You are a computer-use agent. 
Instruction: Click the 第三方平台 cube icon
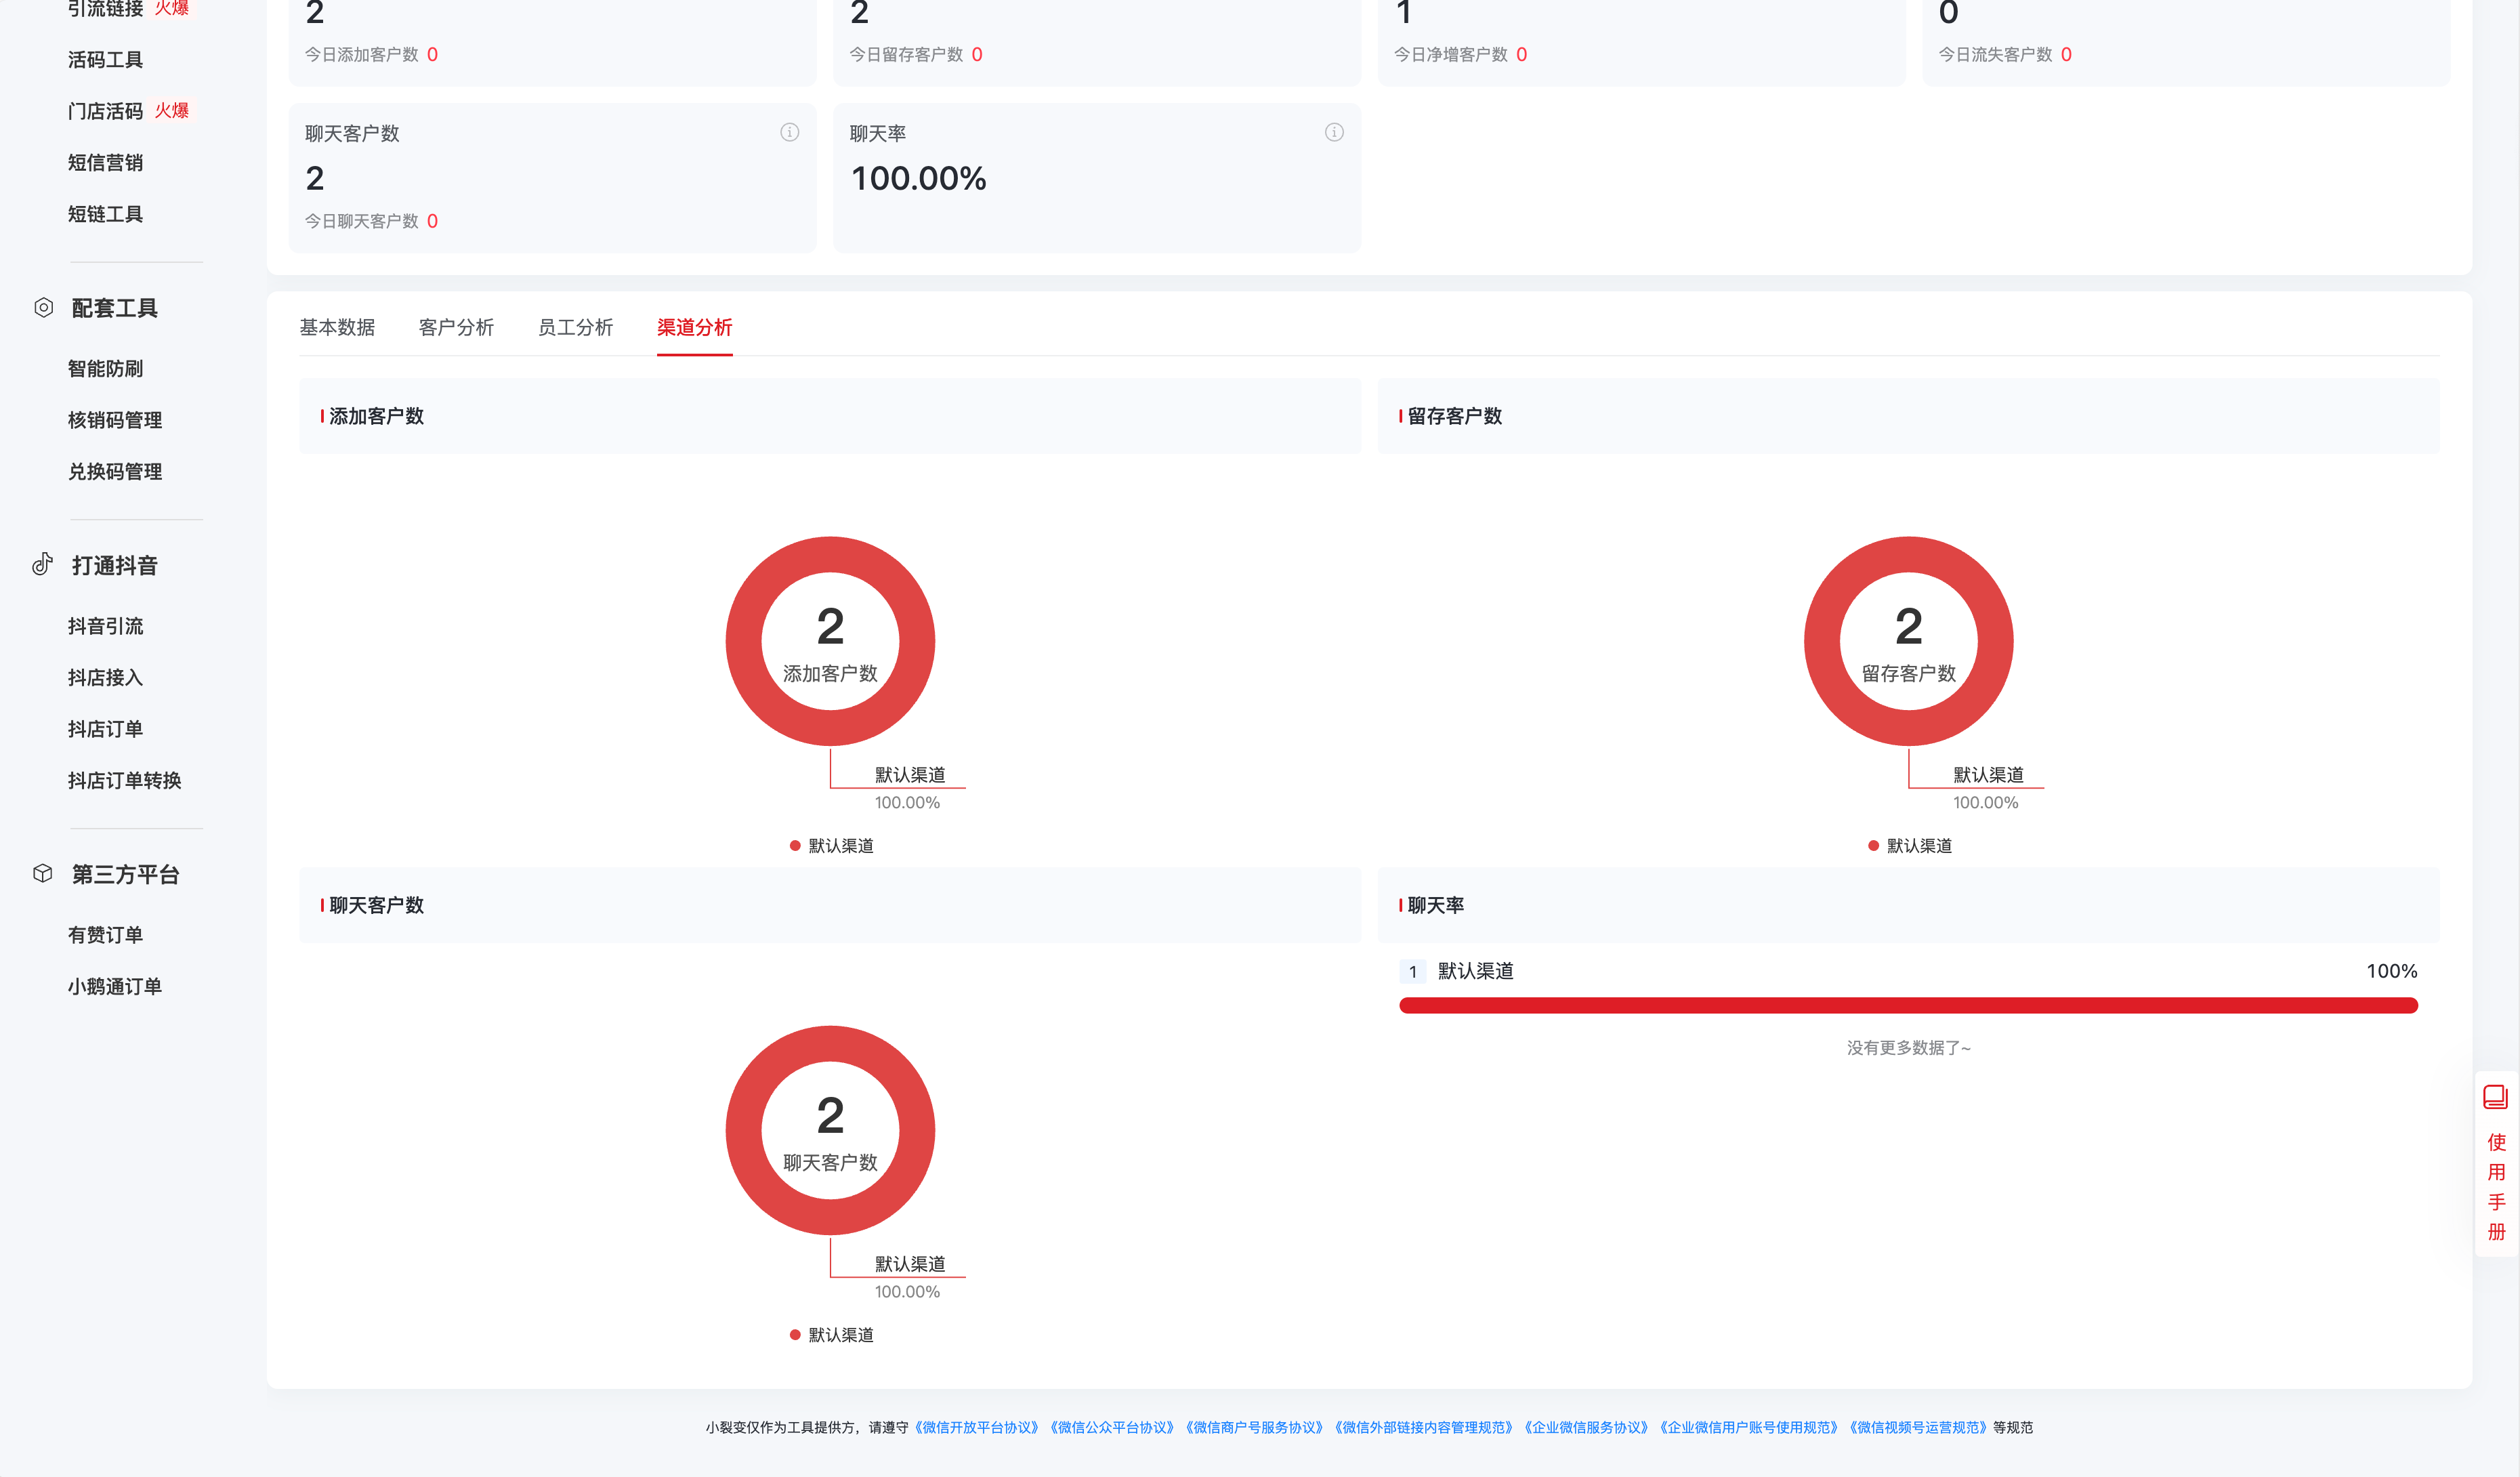[x=43, y=873]
